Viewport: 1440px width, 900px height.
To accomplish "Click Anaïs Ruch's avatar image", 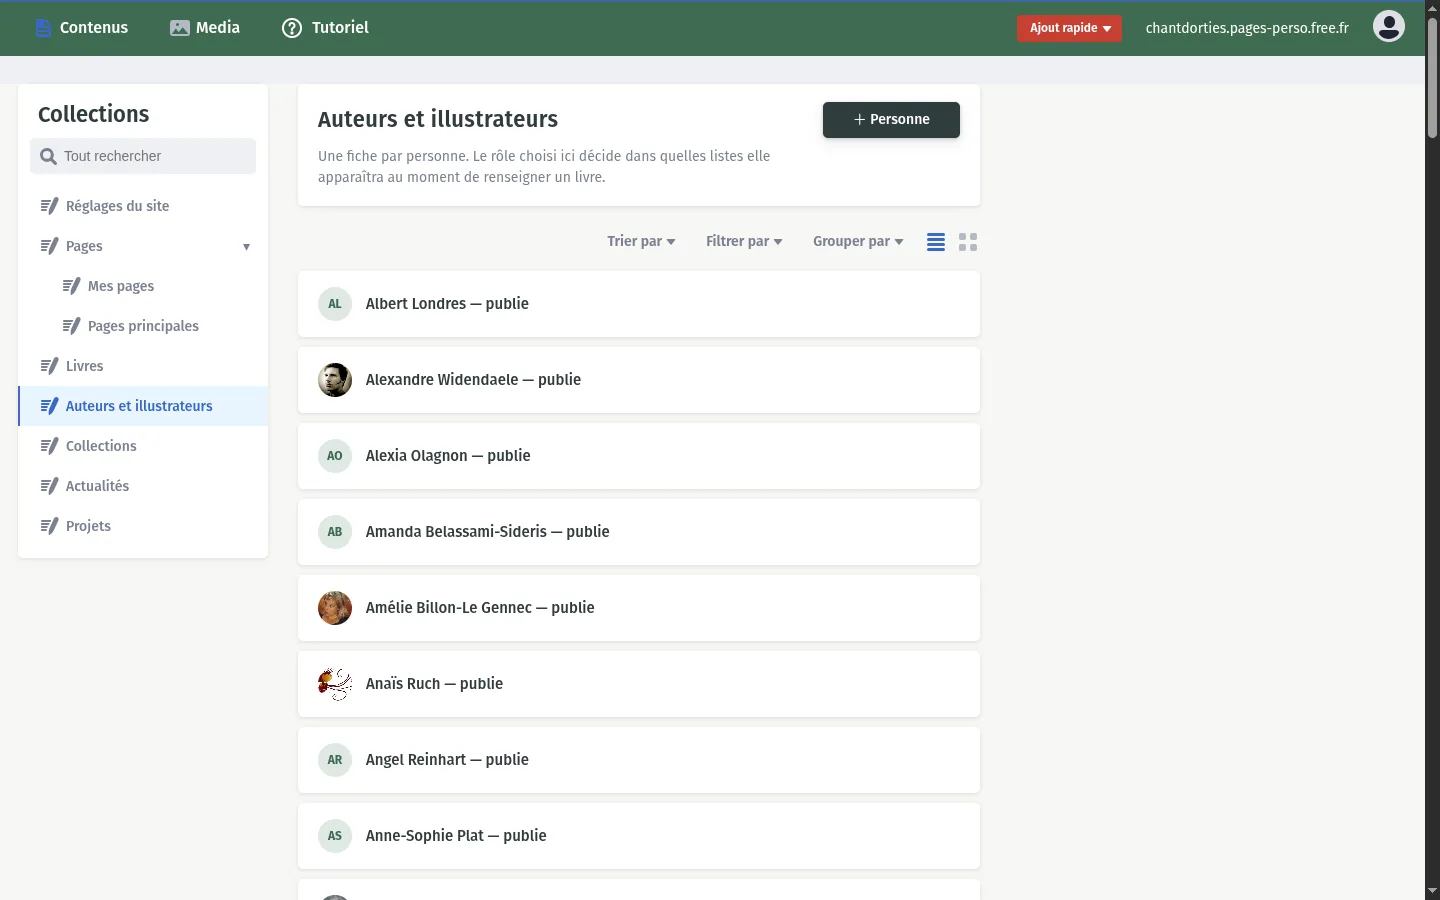I will coord(335,684).
